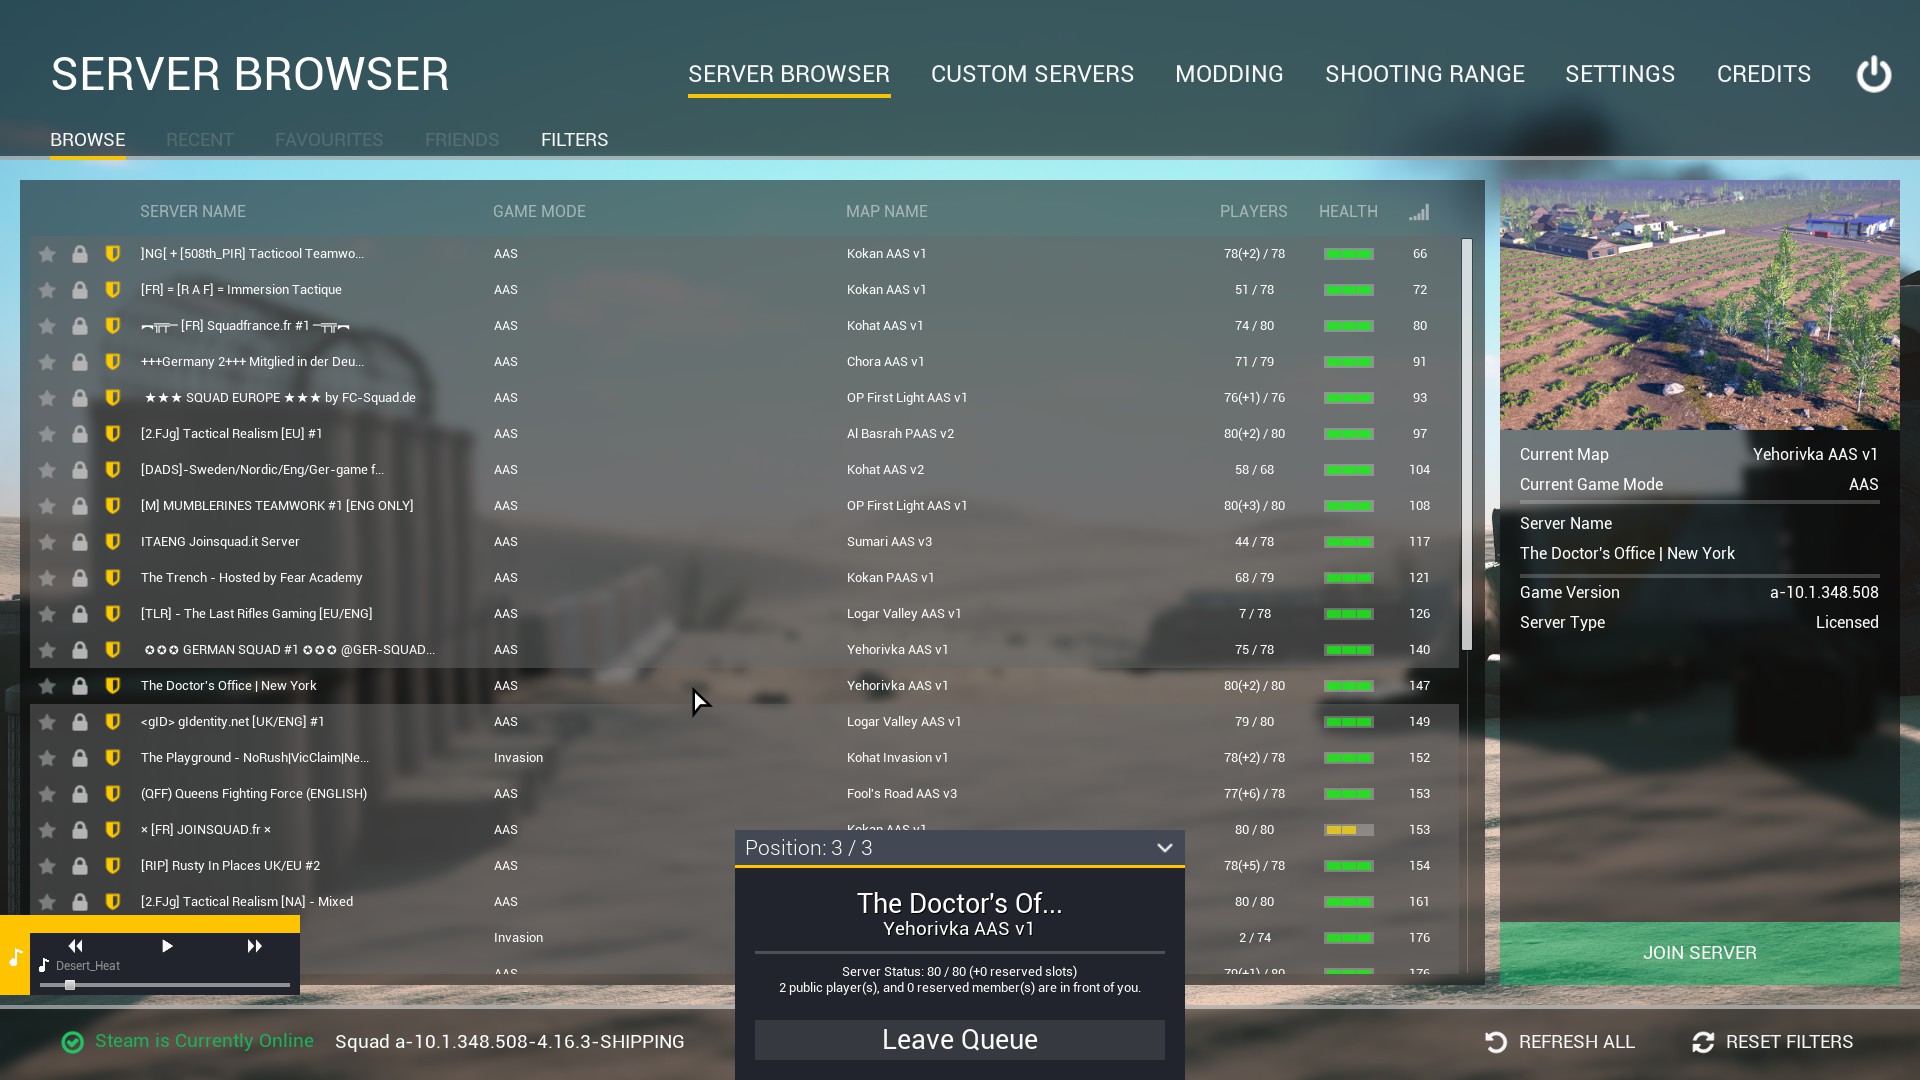The width and height of the screenshot is (1920, 1080).
Task: Go to previous music track
Action: [x=76, y=946]
